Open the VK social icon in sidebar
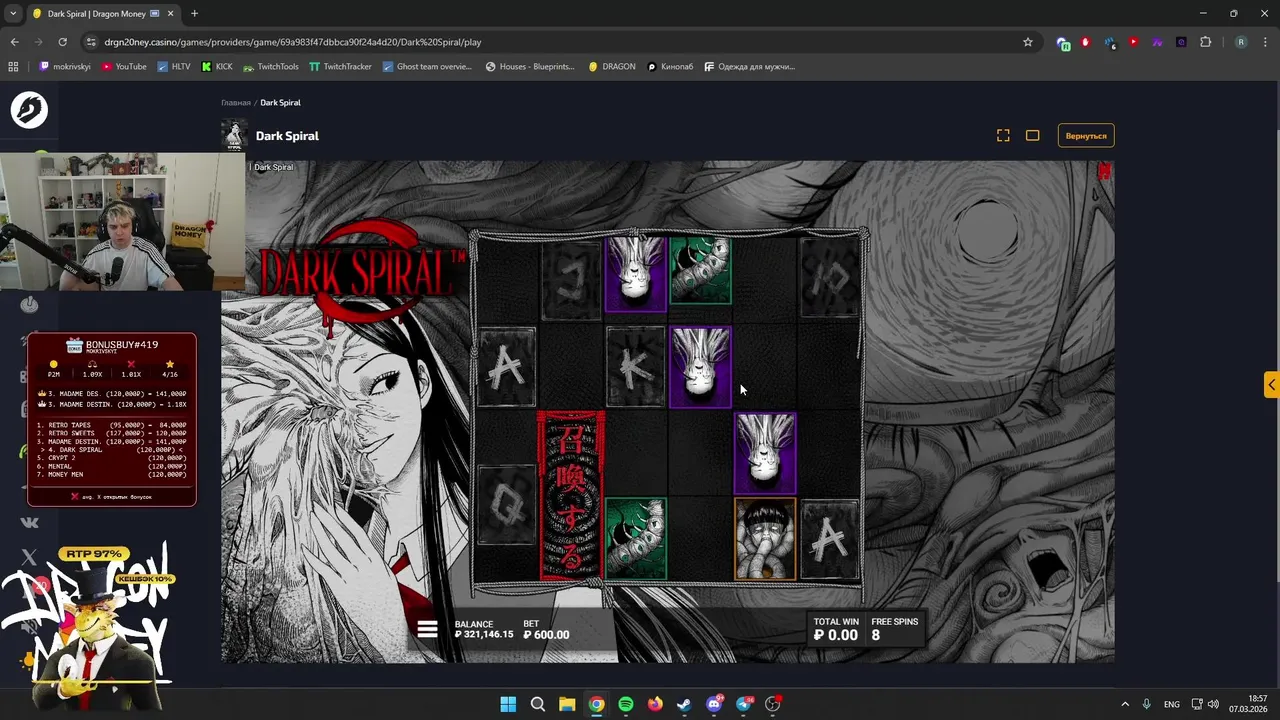The height and width of the screenshot is (720, 1280). click(29, 522)
